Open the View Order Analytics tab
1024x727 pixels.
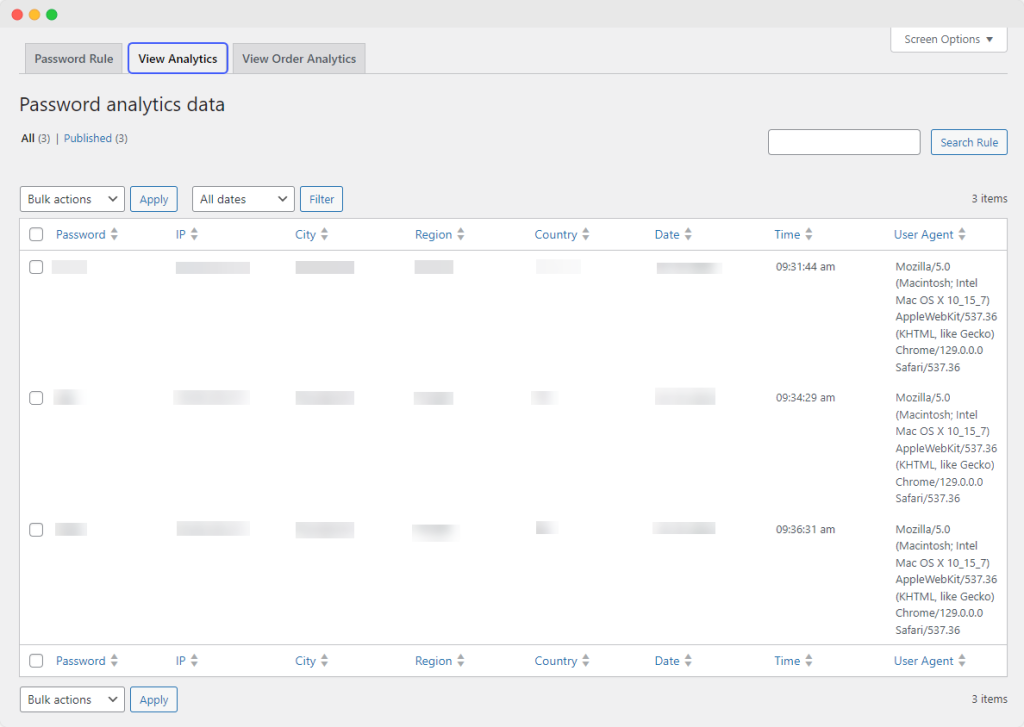point(299,59)
